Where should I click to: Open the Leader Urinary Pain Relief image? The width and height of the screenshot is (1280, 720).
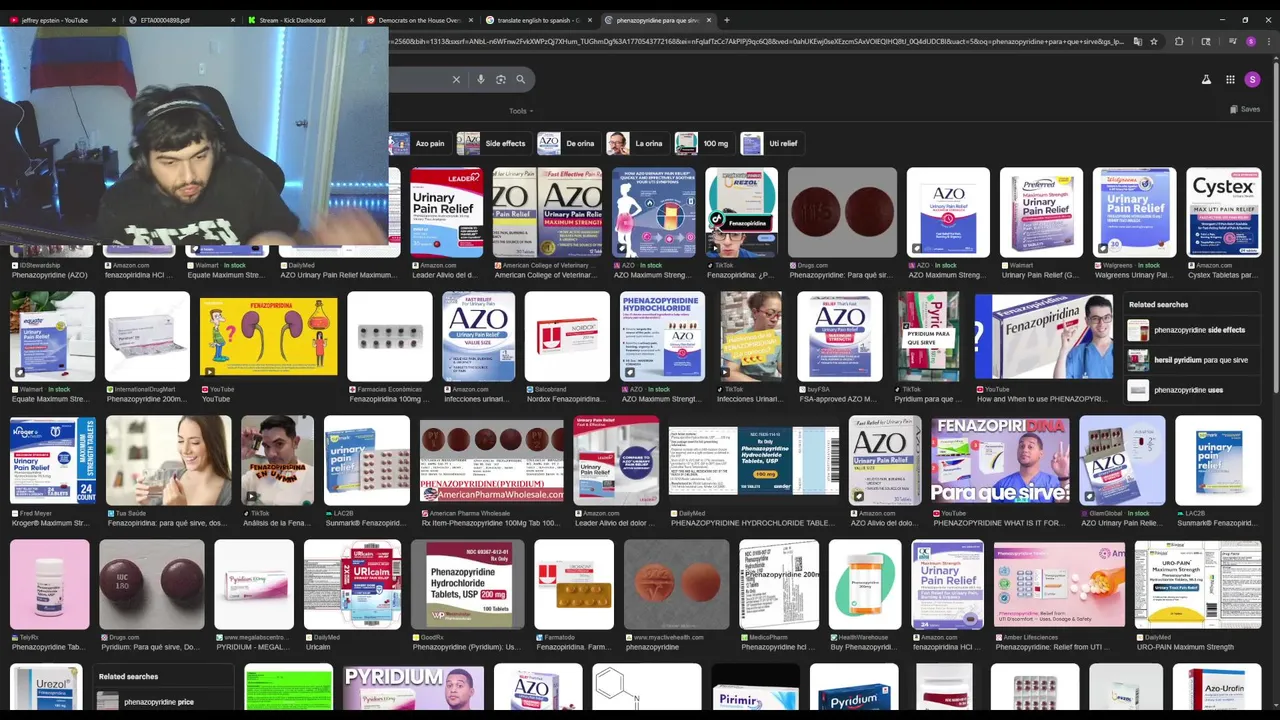pos(446,212)
